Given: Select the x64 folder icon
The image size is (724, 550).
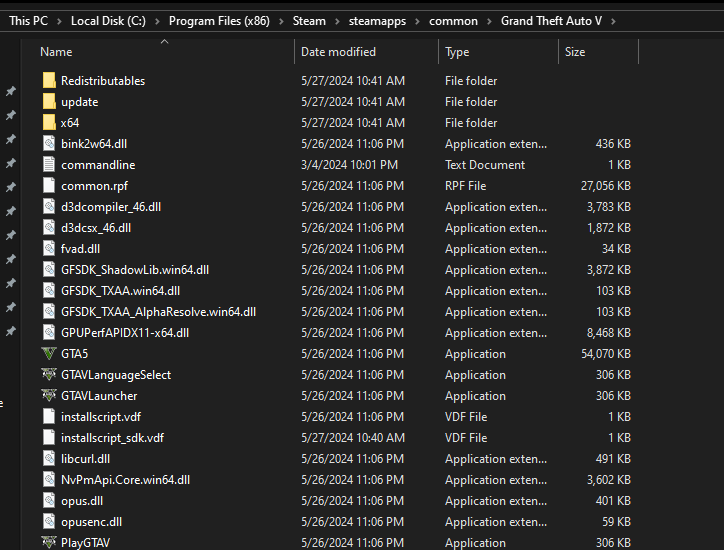Looking at the screenshot, I should (x=49, y=122).
